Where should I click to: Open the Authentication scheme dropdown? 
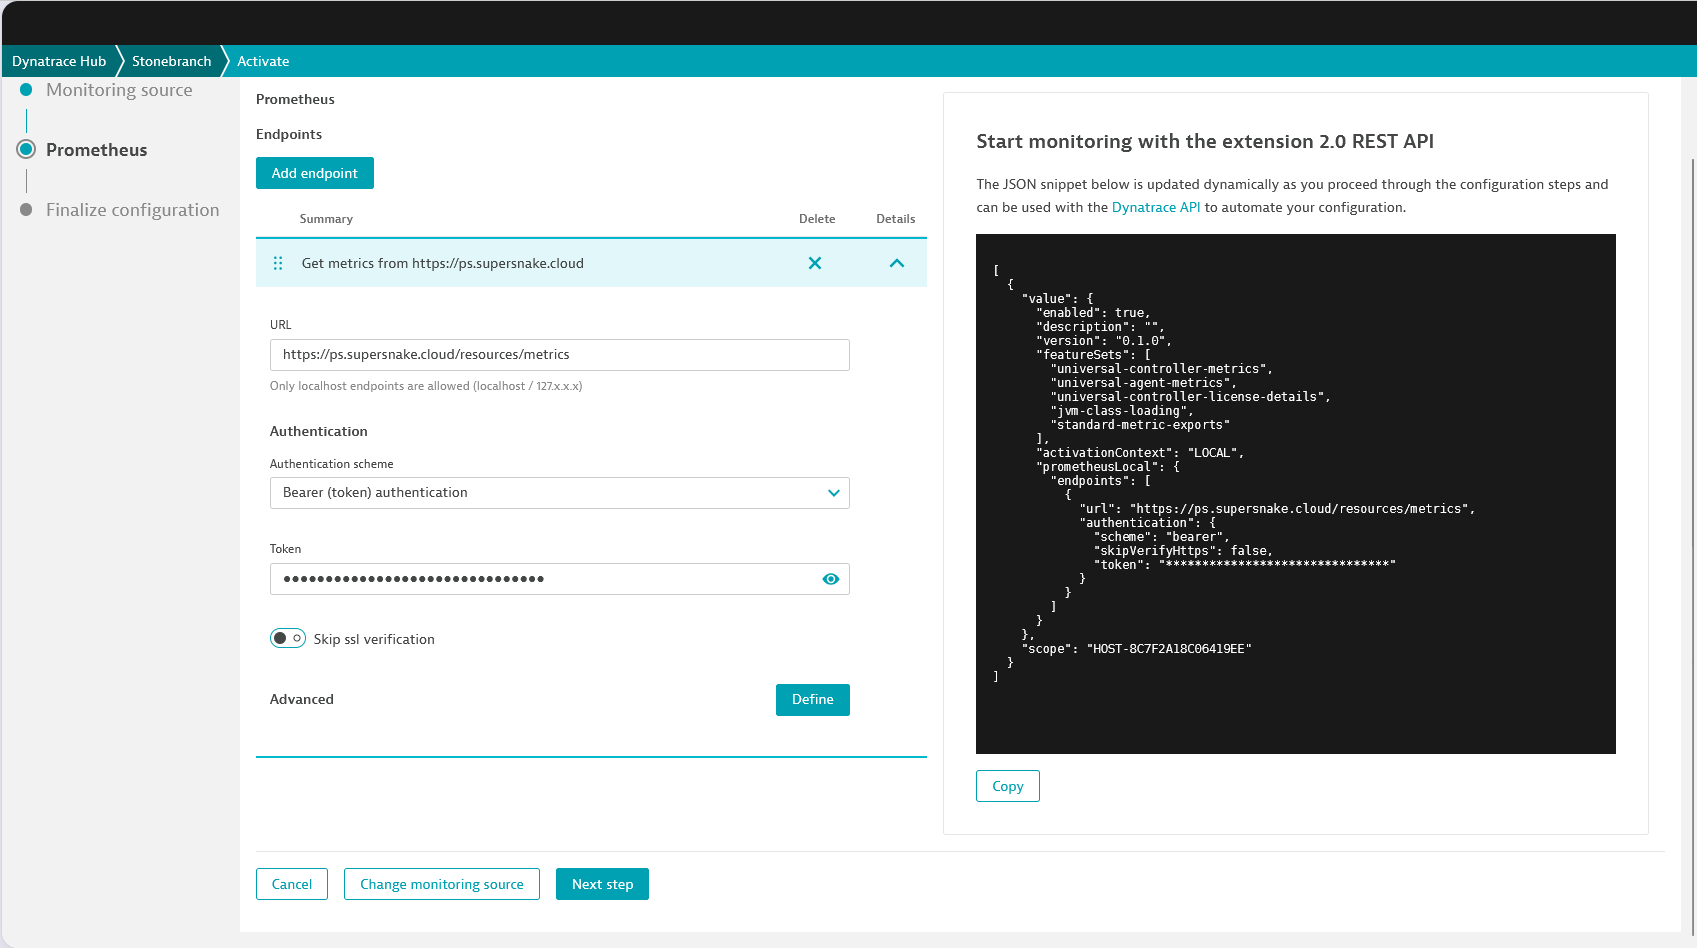pyautogui.click(x=560, y=493)
